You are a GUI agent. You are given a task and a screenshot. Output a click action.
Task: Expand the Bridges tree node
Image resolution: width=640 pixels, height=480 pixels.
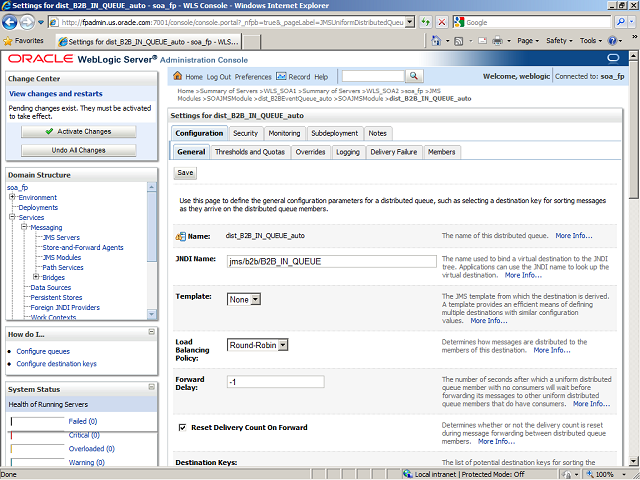[36, 277]
